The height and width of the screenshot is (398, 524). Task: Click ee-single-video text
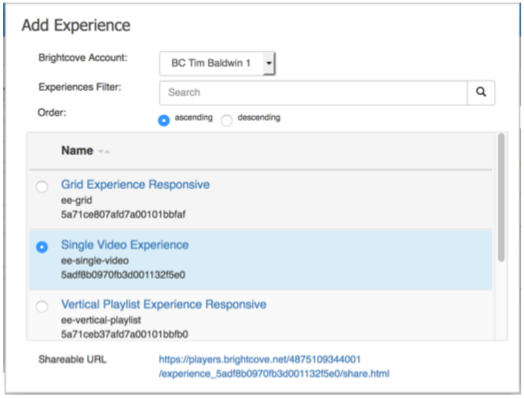(95, 261)
